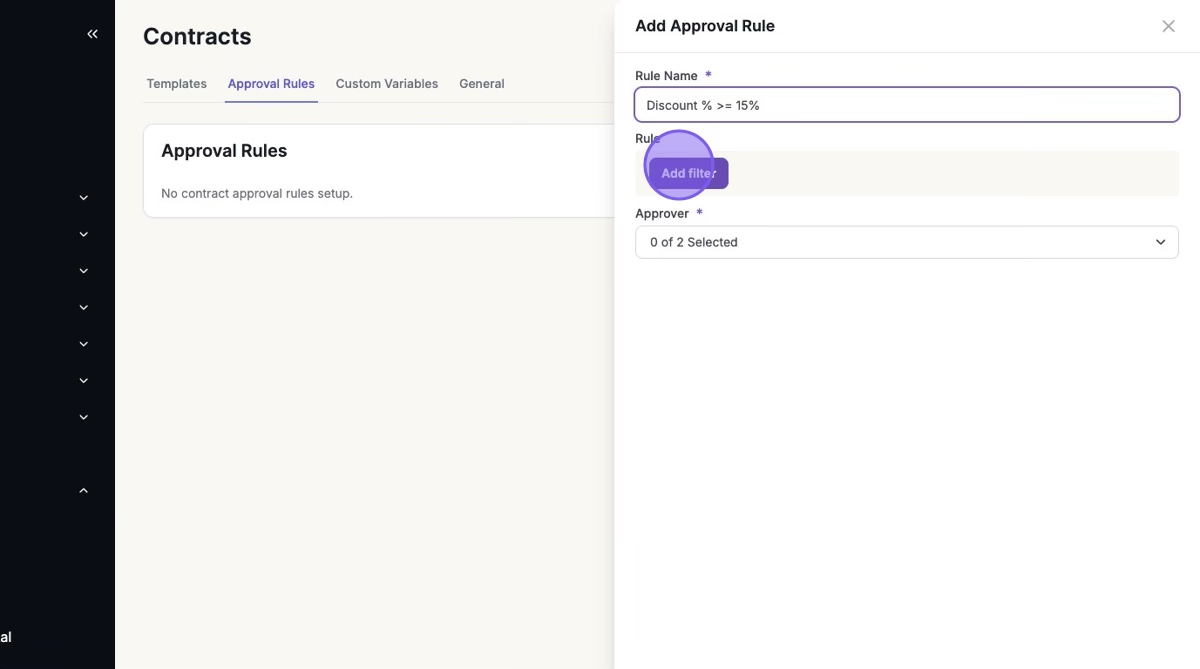The height and width of the screenshot is (669, 1200).
Task: Click the Rule Name field label
Action: point(667,76)
